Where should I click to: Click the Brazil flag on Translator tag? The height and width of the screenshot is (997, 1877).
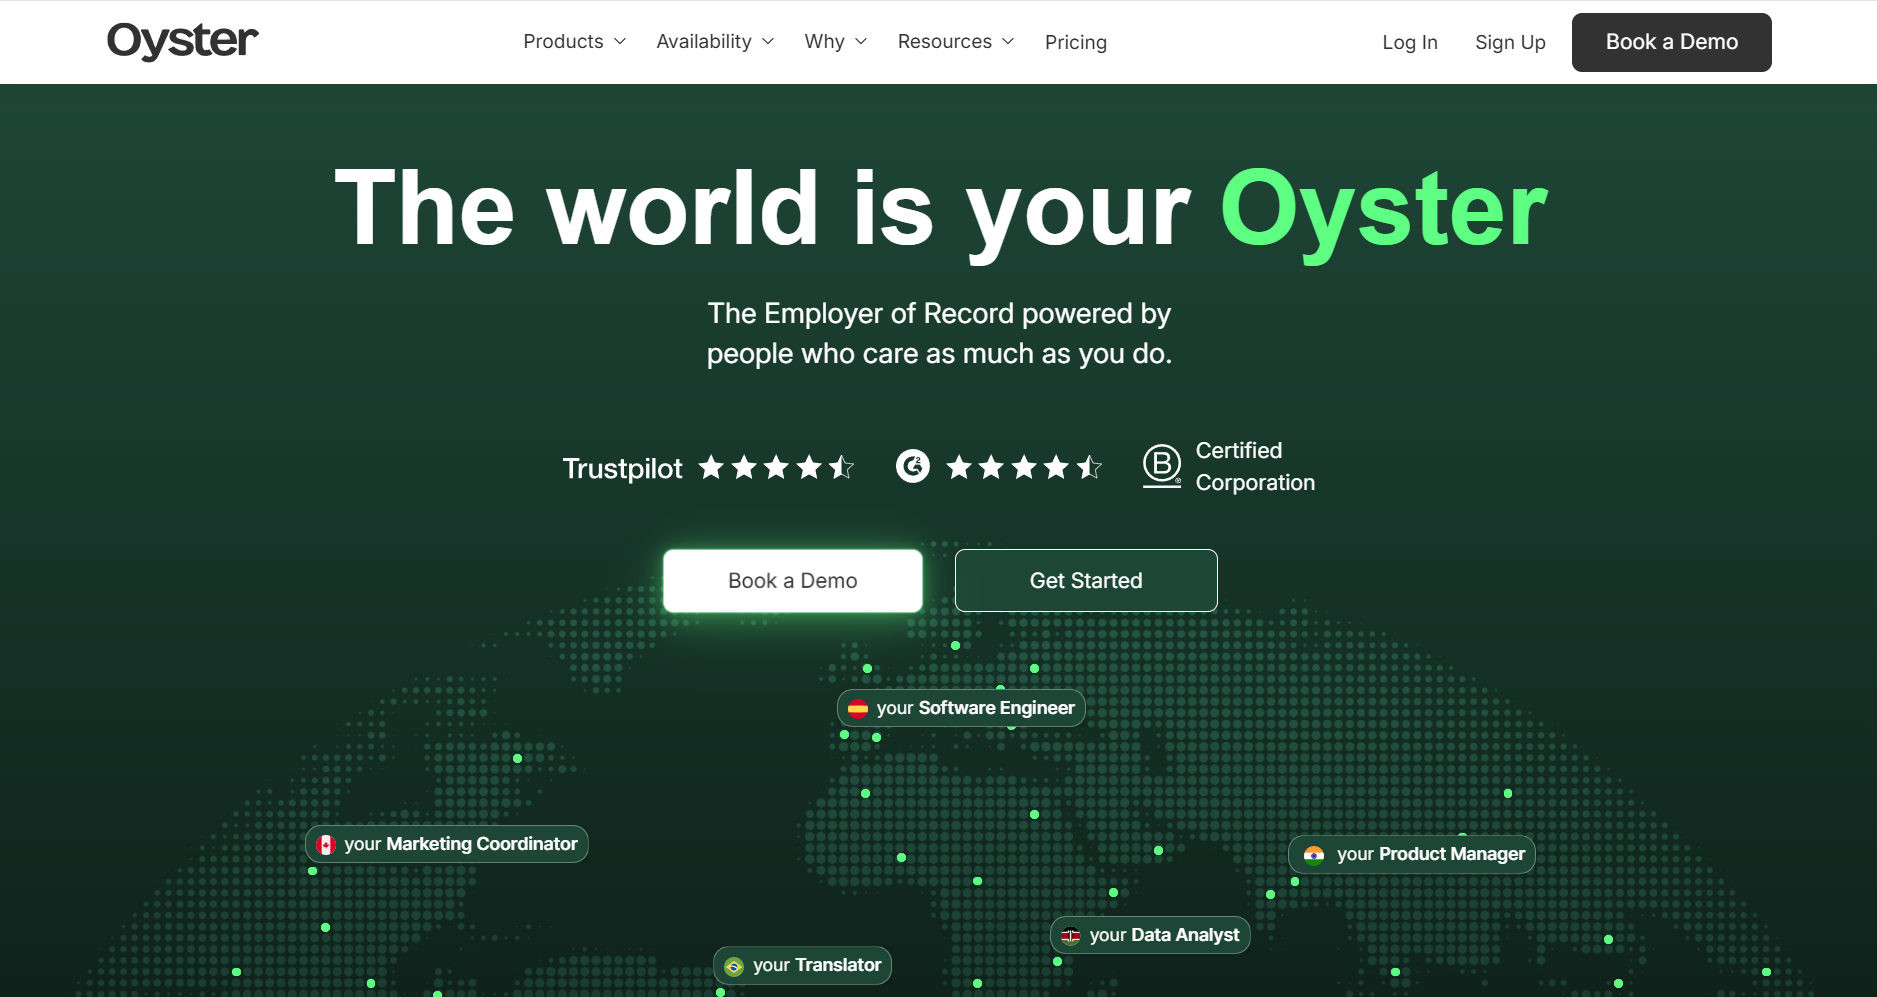click(x=734, y=966)
